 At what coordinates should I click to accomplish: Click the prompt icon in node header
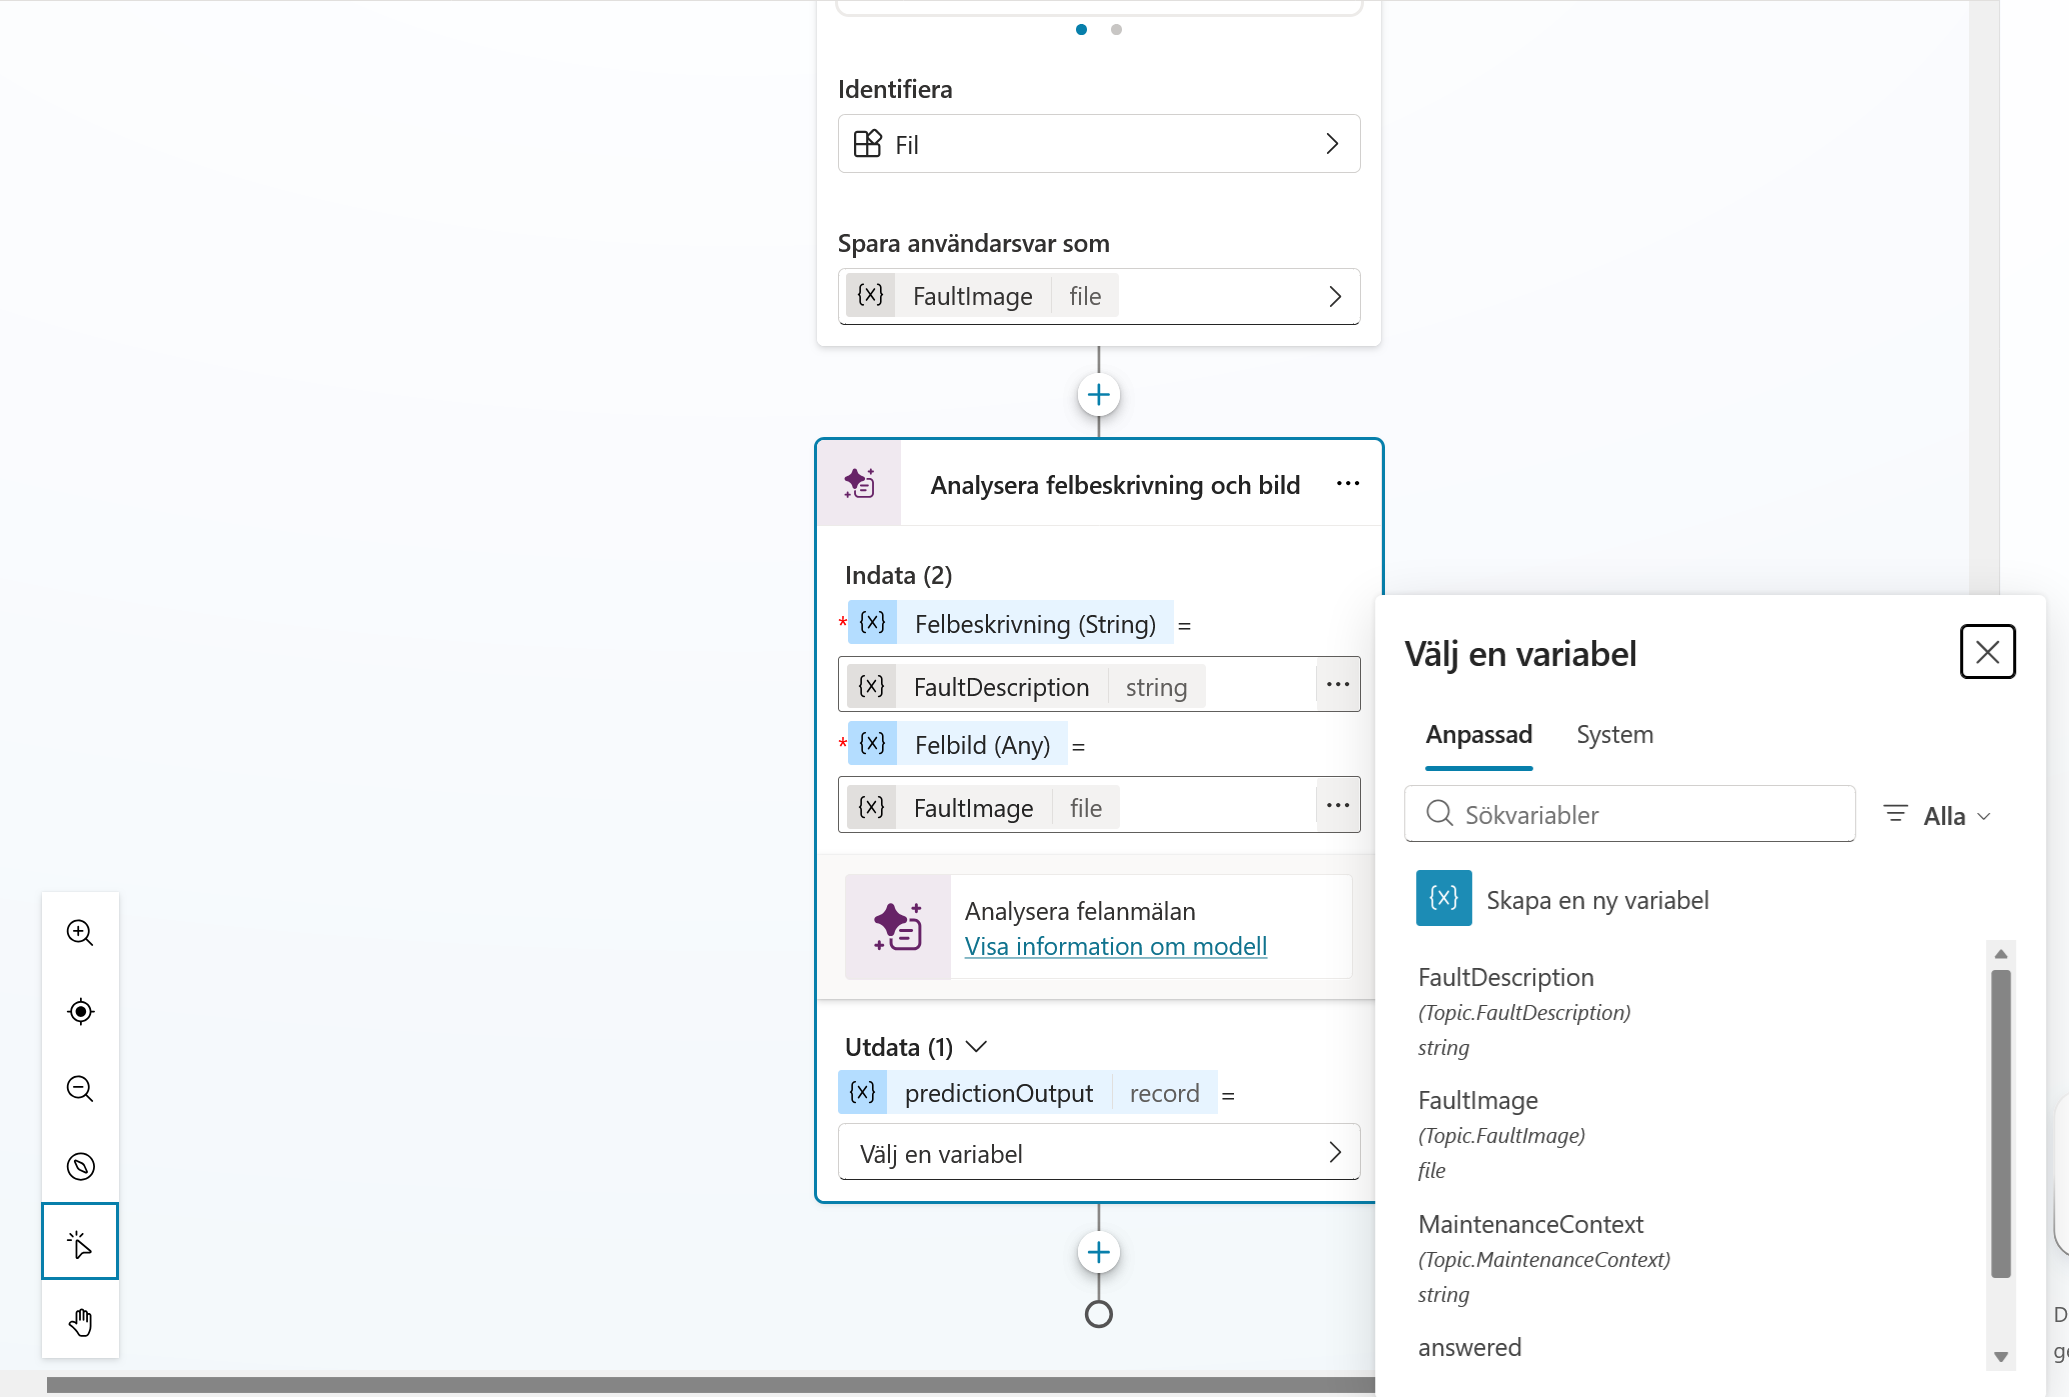tap(860, 484)
